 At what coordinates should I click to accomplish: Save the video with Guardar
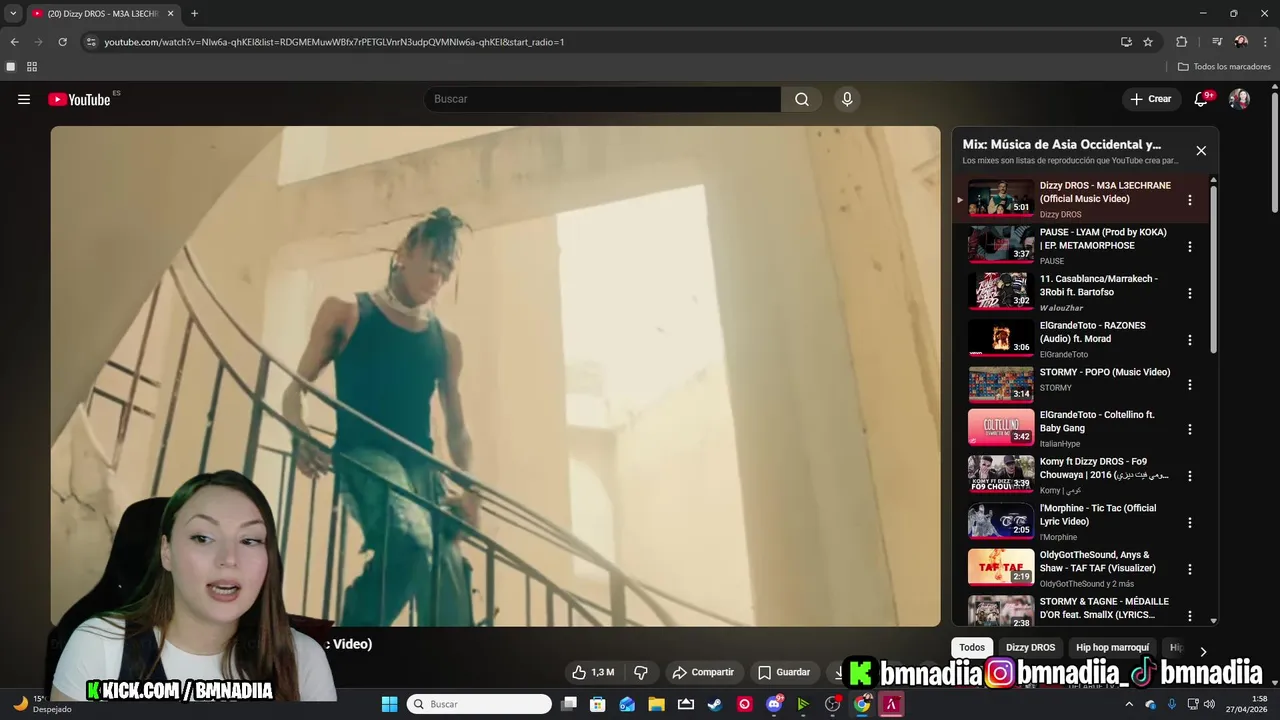pos(784,672)
